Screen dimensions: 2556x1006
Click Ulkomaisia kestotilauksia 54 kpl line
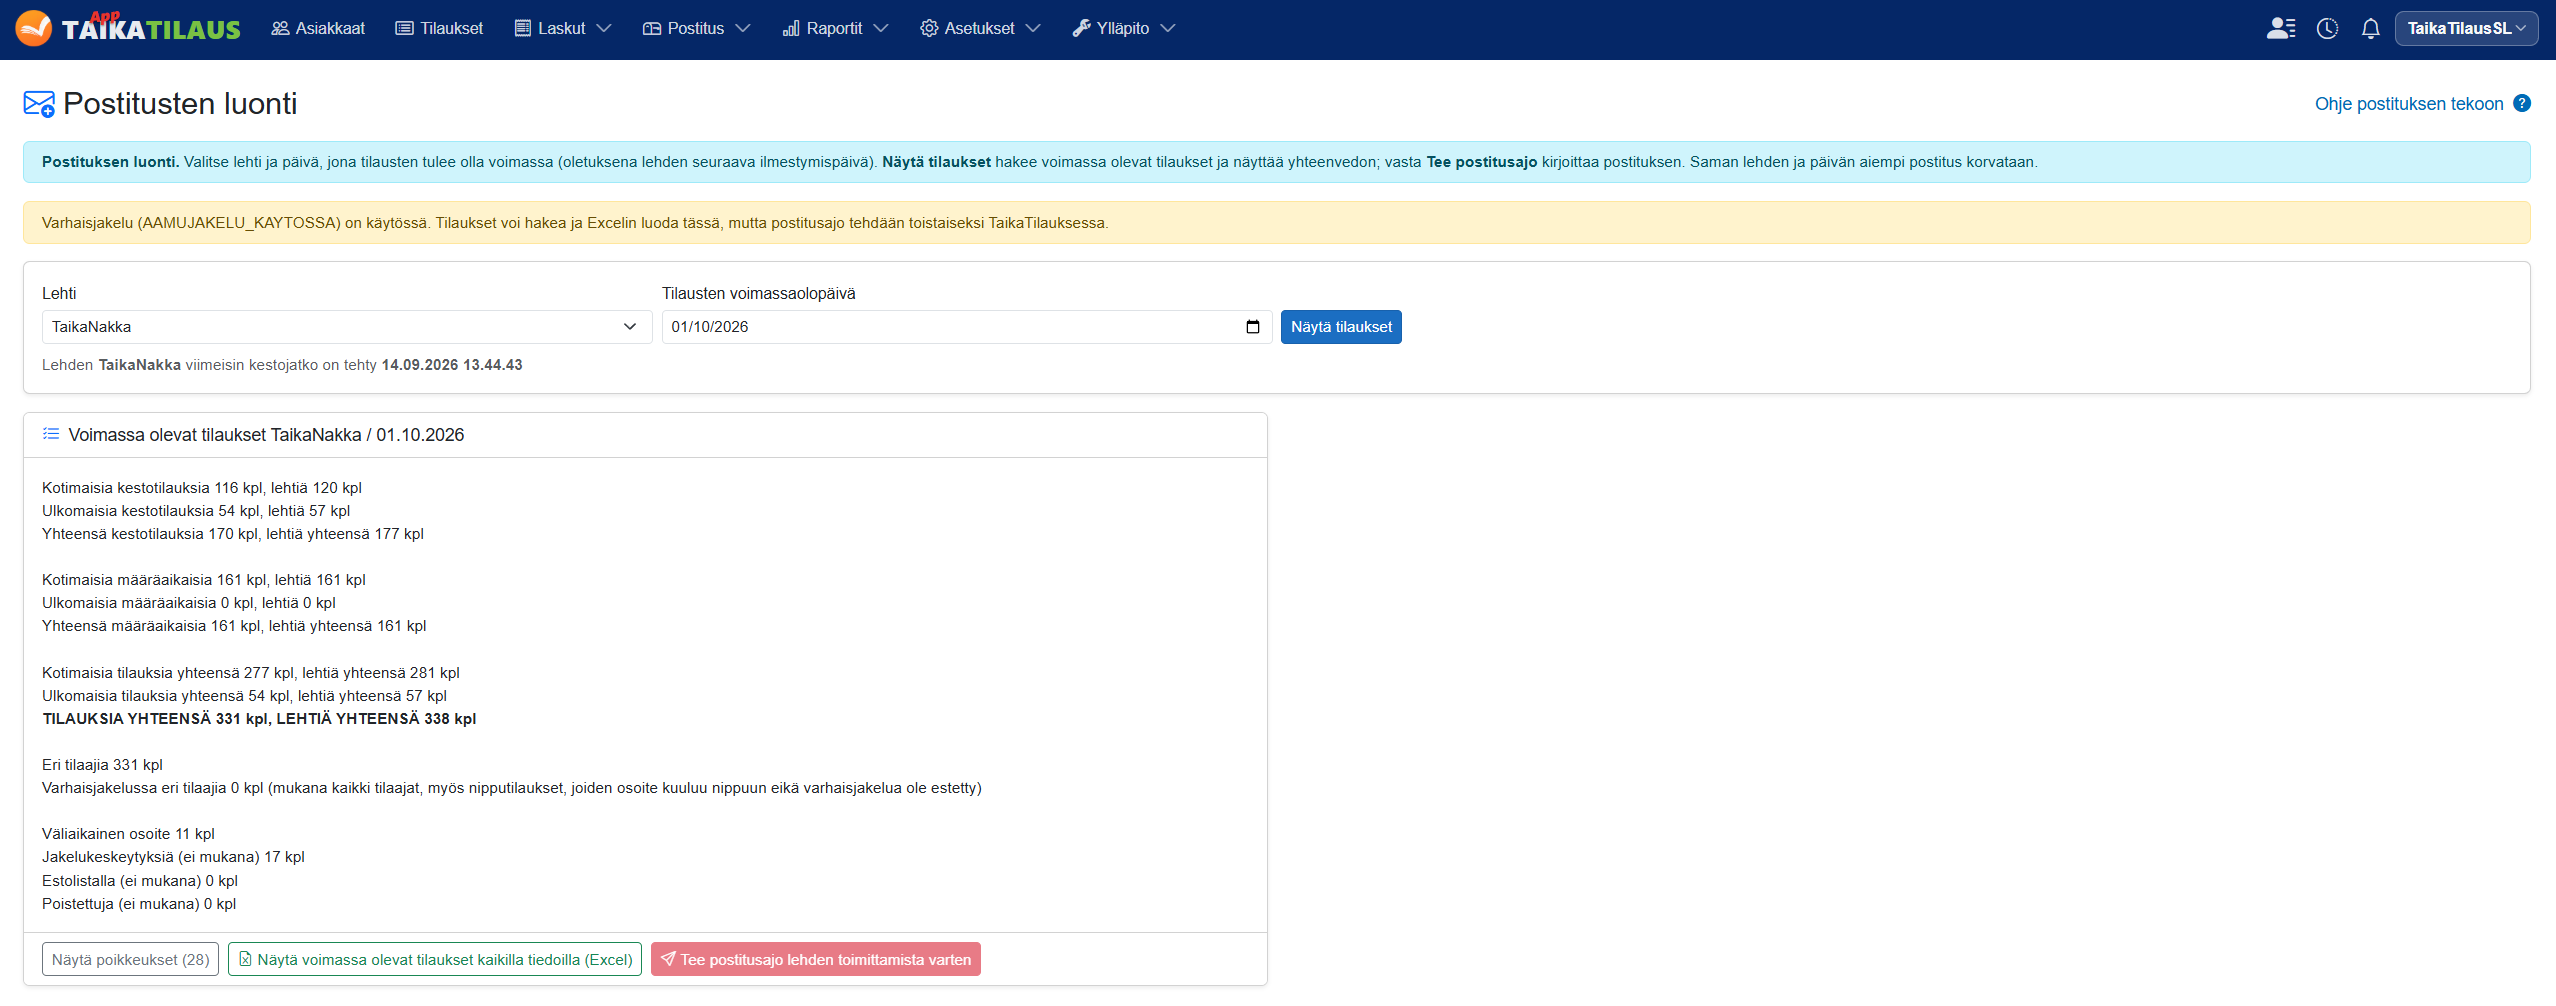pyautogui.click(x=196, y=510)
